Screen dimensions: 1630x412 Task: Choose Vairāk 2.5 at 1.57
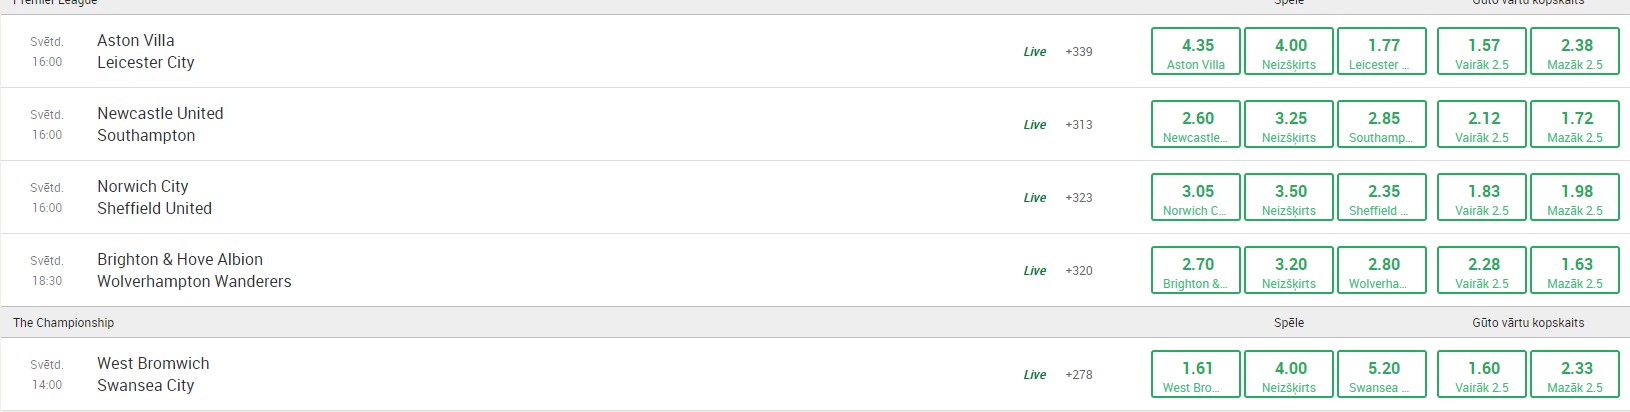pyautogui.click(x=1483, y=51)
